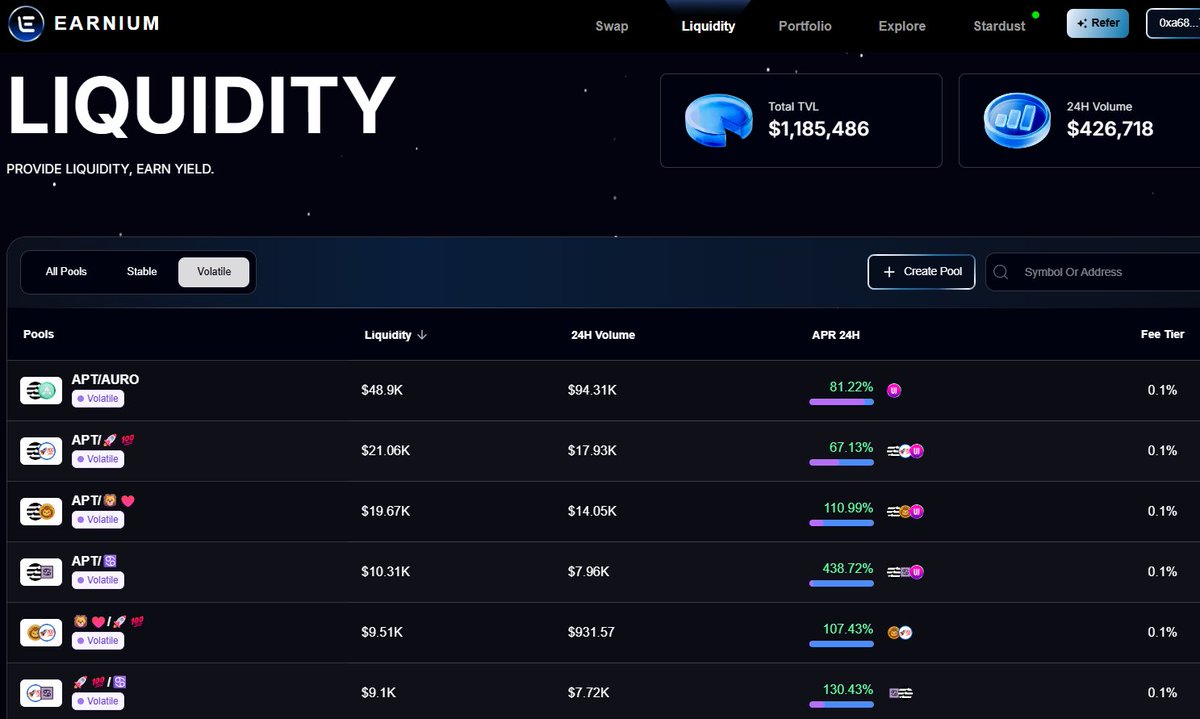Viewport: 1200px width, 719px height.
Task: Click the $7.72K volume value
Action: pyautogui.click(x=589, y=692)
